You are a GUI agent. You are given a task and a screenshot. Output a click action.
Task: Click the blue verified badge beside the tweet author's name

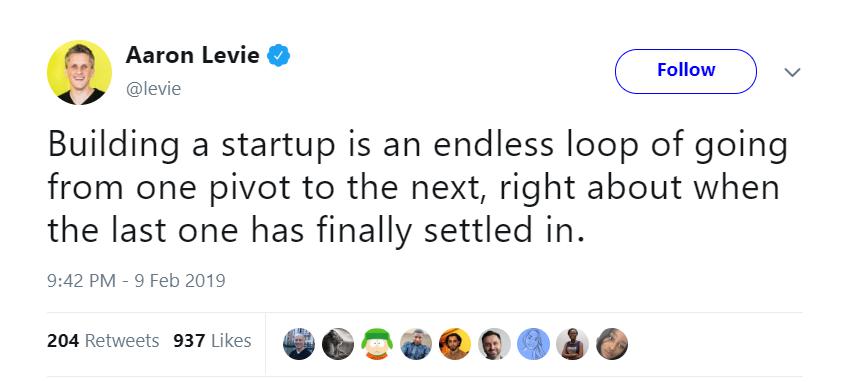point(278,55)
